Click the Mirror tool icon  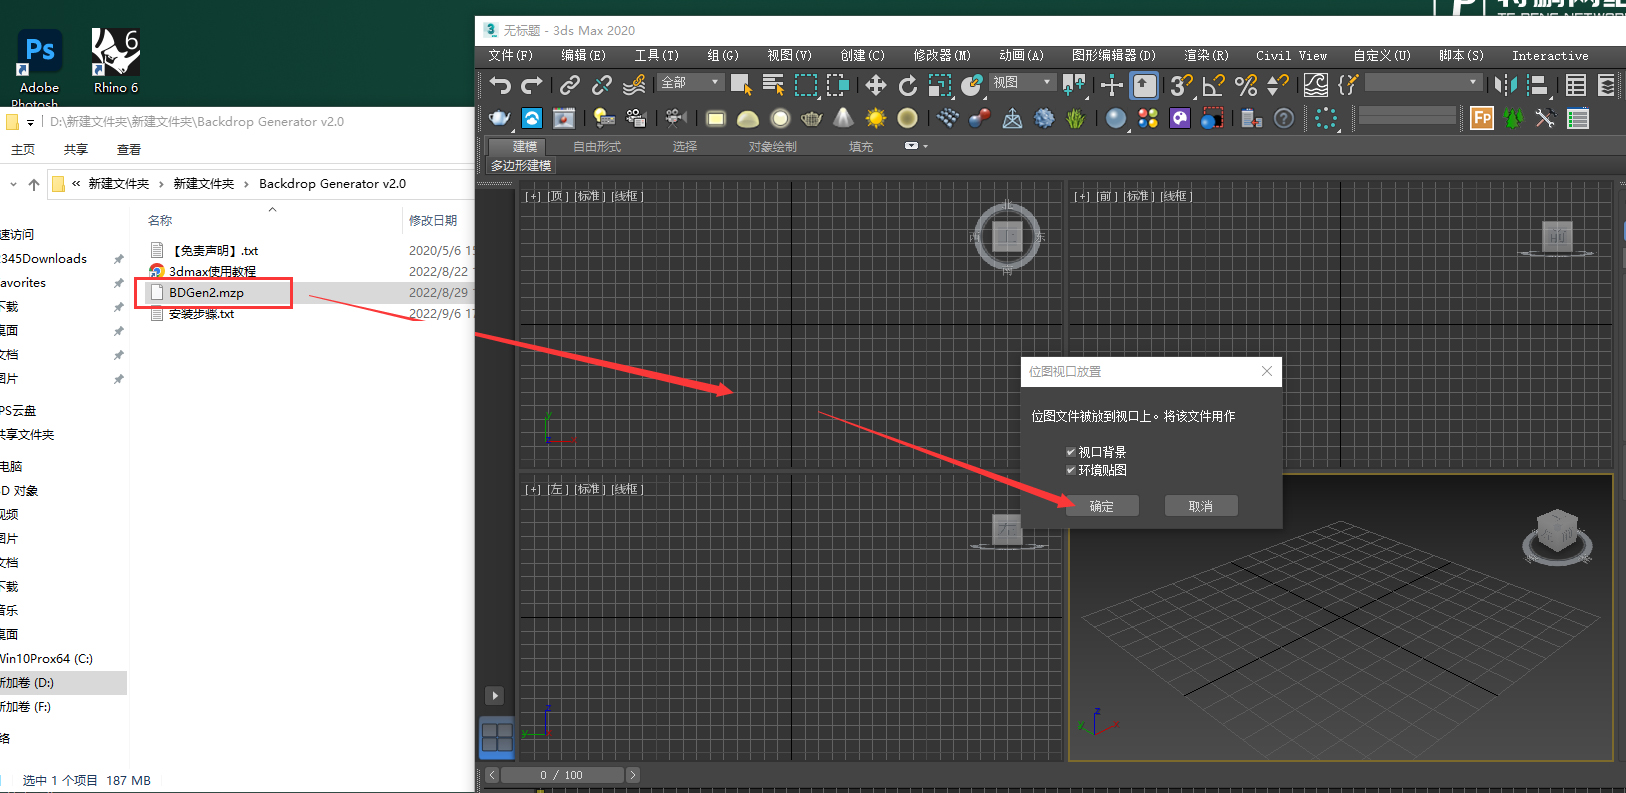(x=1505, y=86)
